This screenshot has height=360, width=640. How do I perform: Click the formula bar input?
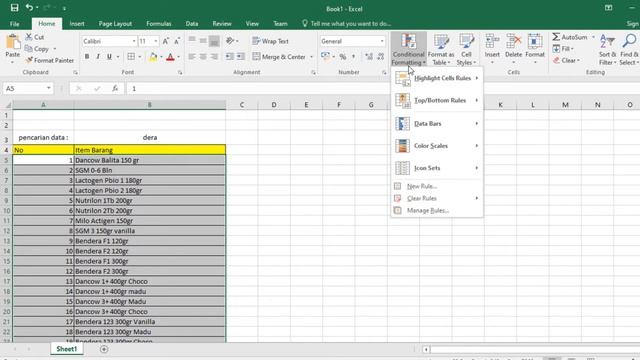coord(382,88)
